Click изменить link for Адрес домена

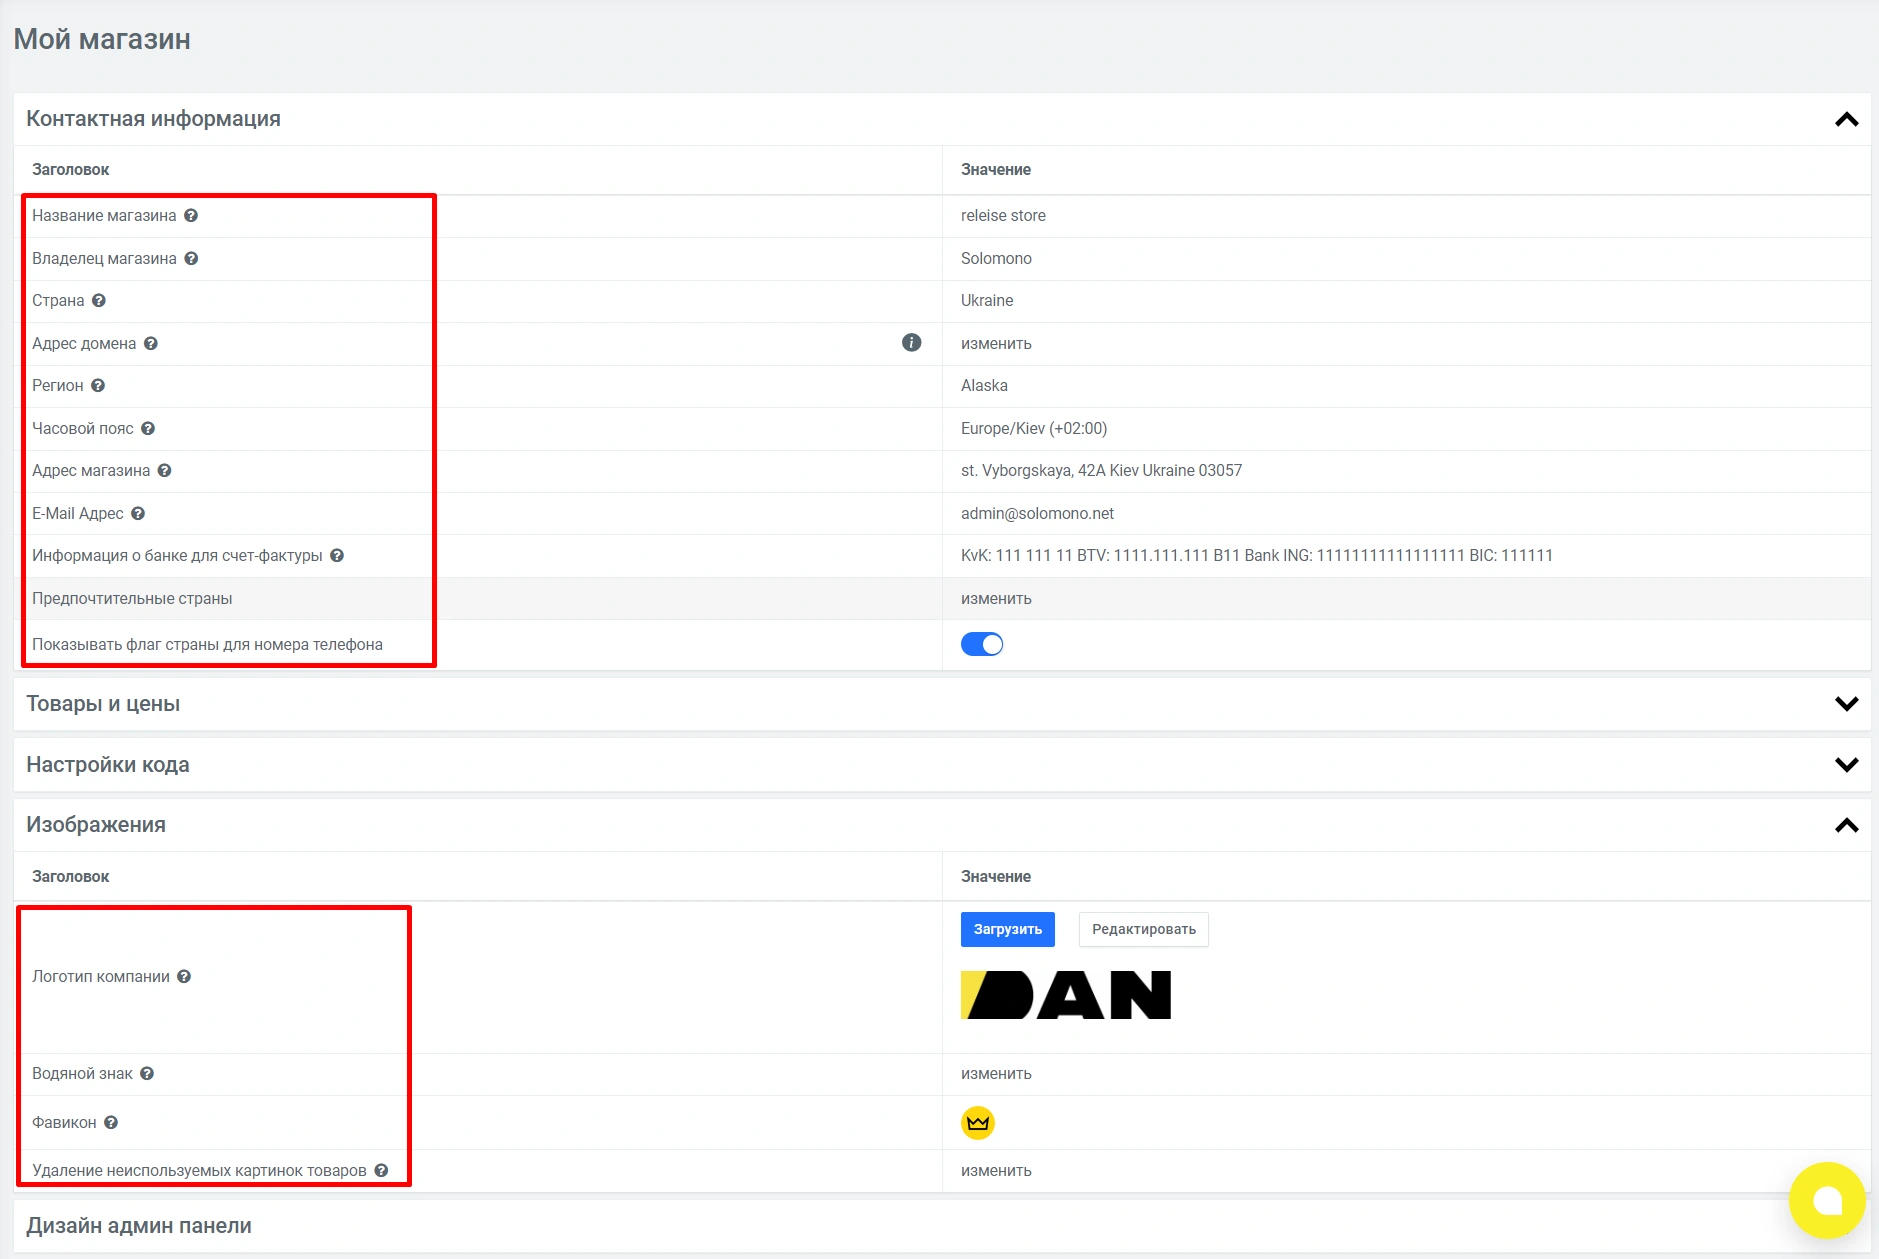pos(996,344)
